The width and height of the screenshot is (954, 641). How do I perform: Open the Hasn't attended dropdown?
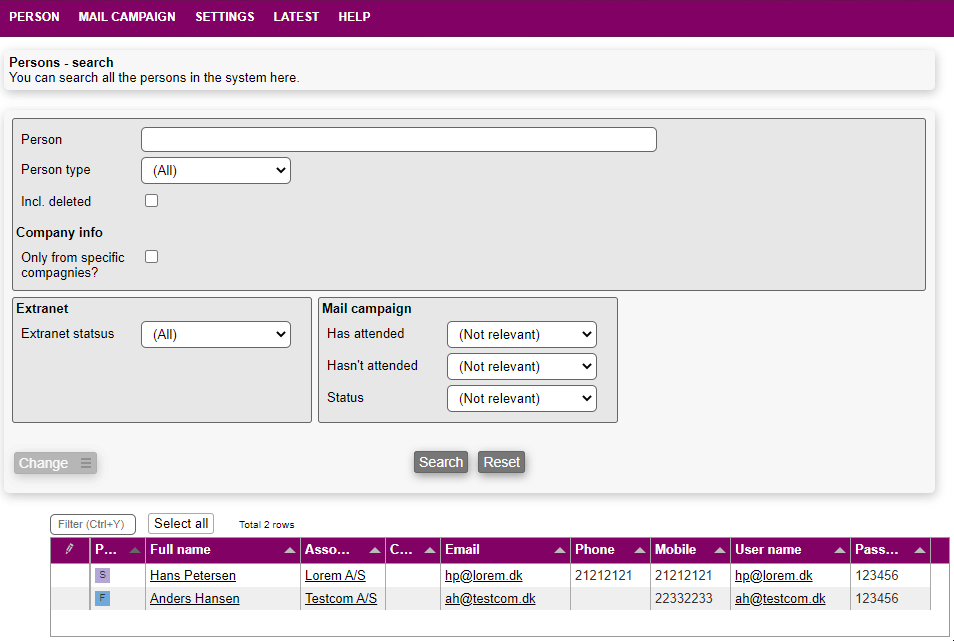pyautogui.click(x=522, y=366)
